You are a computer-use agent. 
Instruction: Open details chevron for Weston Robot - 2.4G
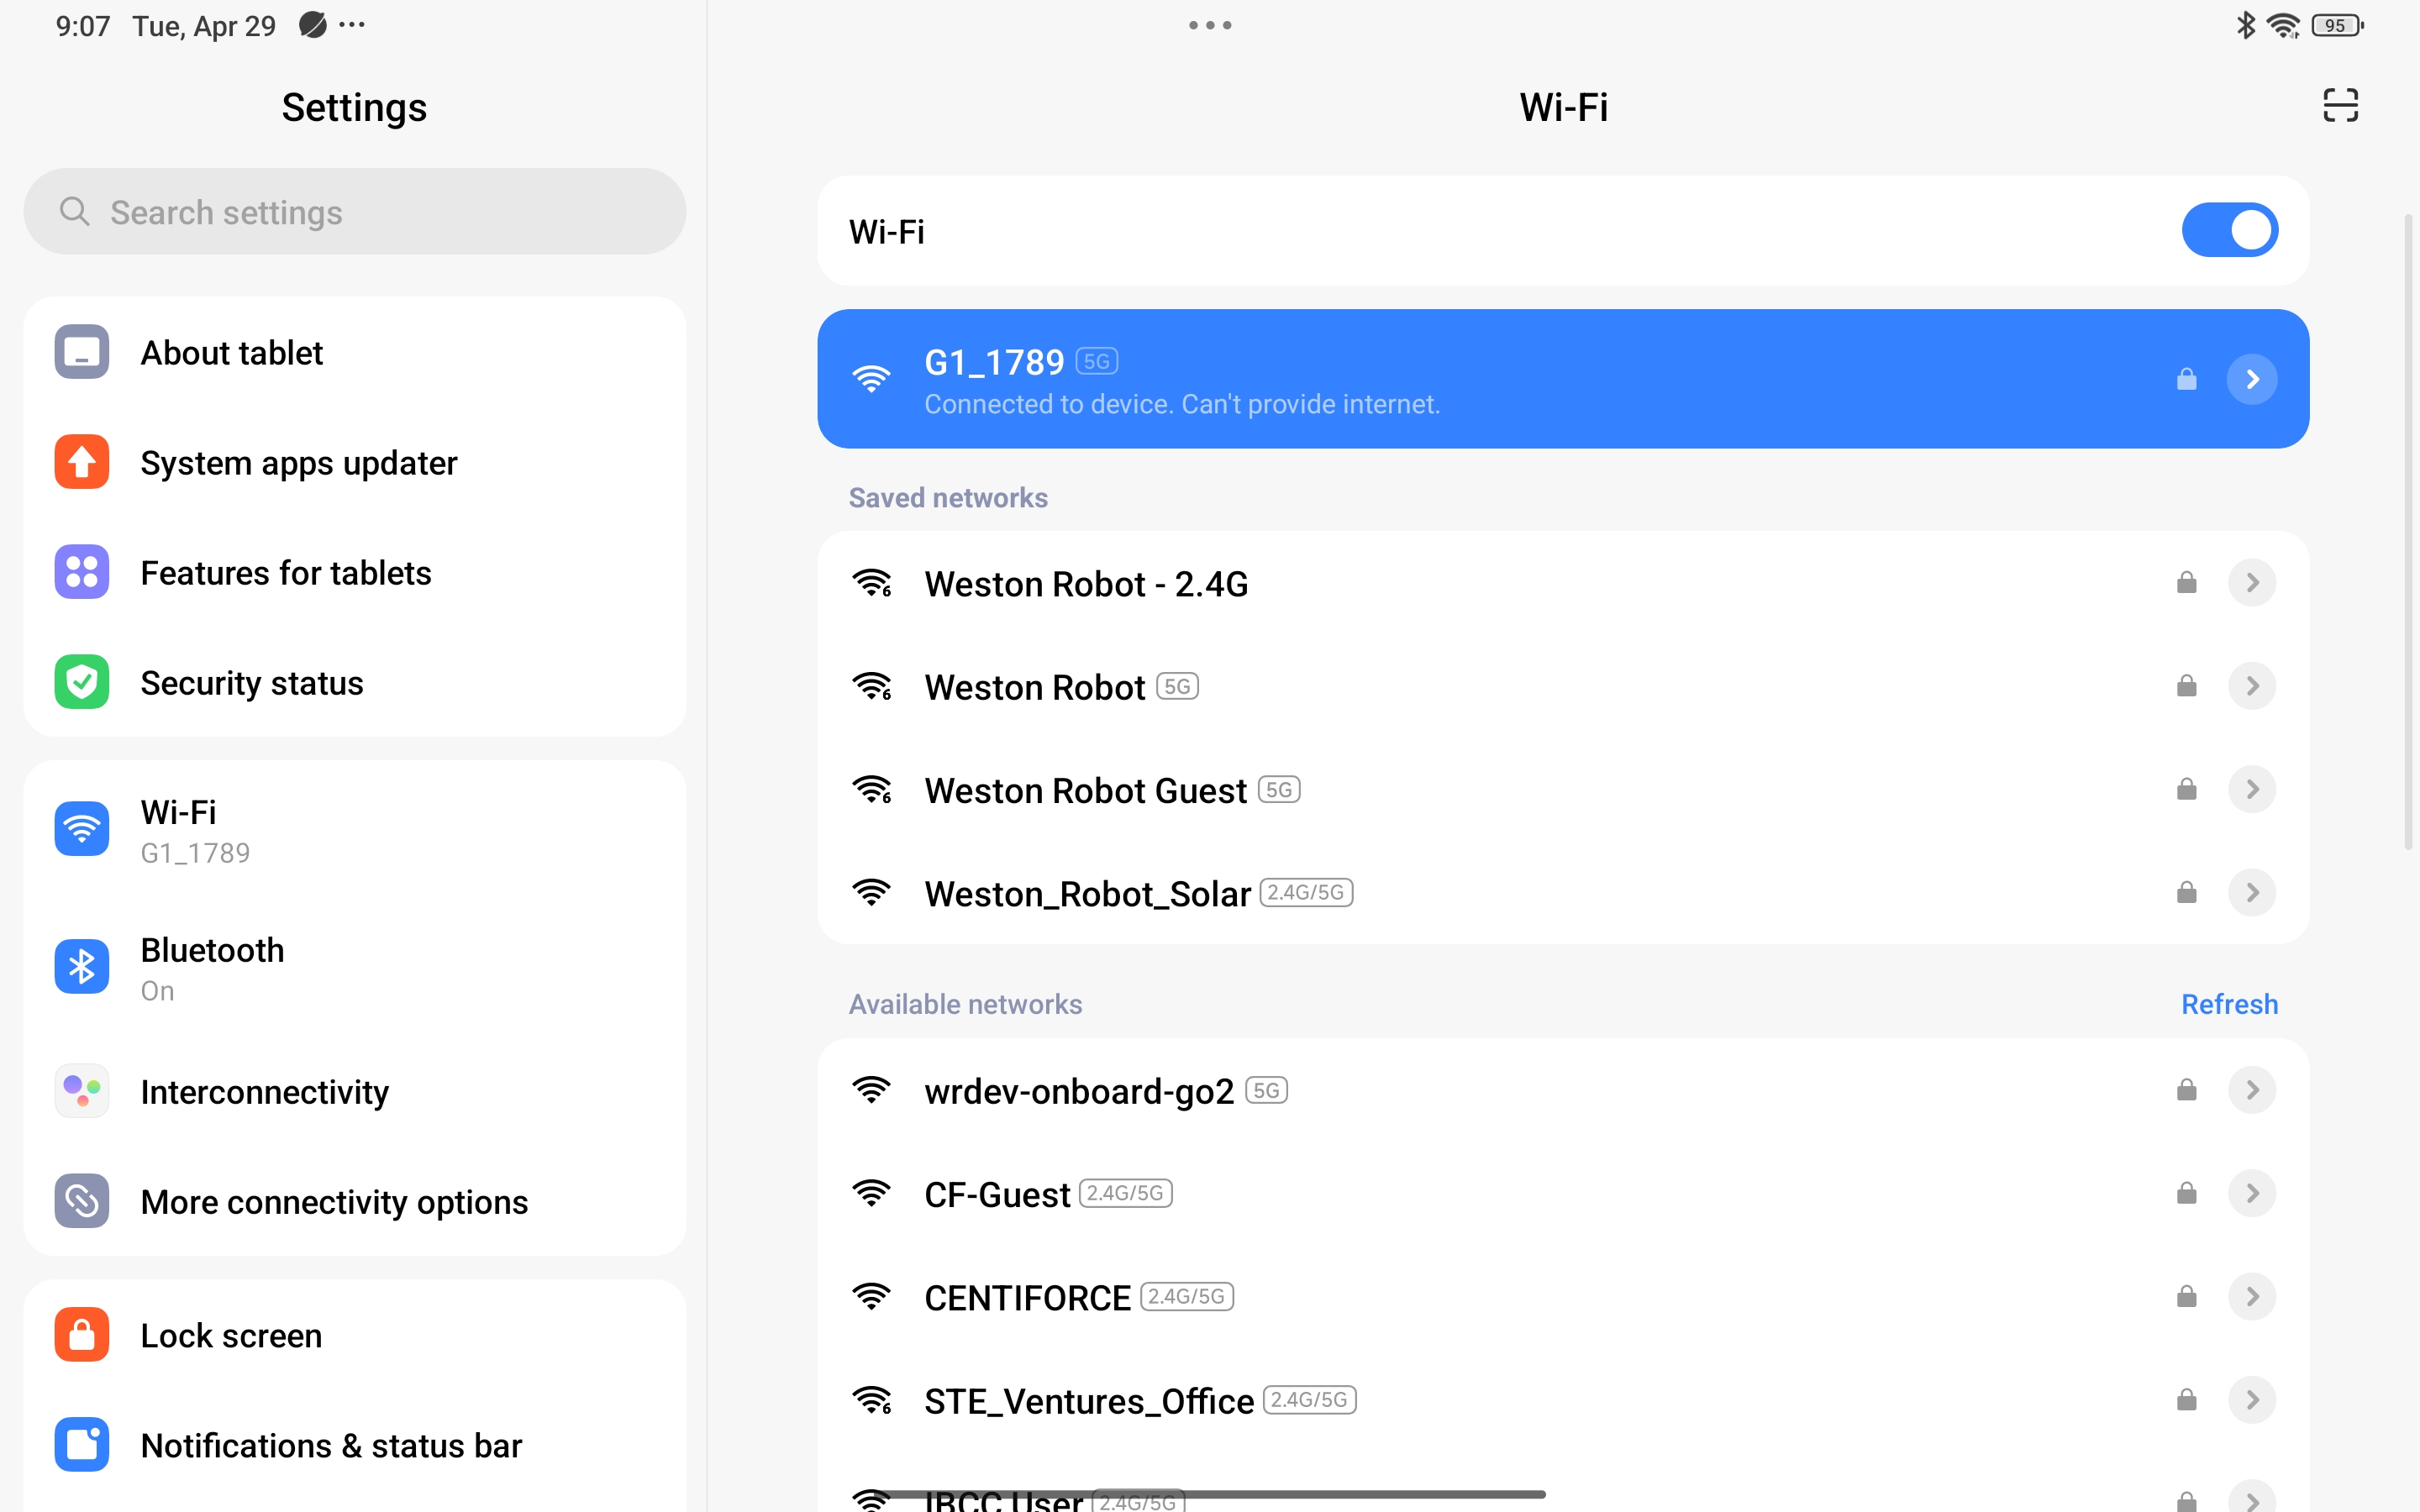(x=2252, y=583)
